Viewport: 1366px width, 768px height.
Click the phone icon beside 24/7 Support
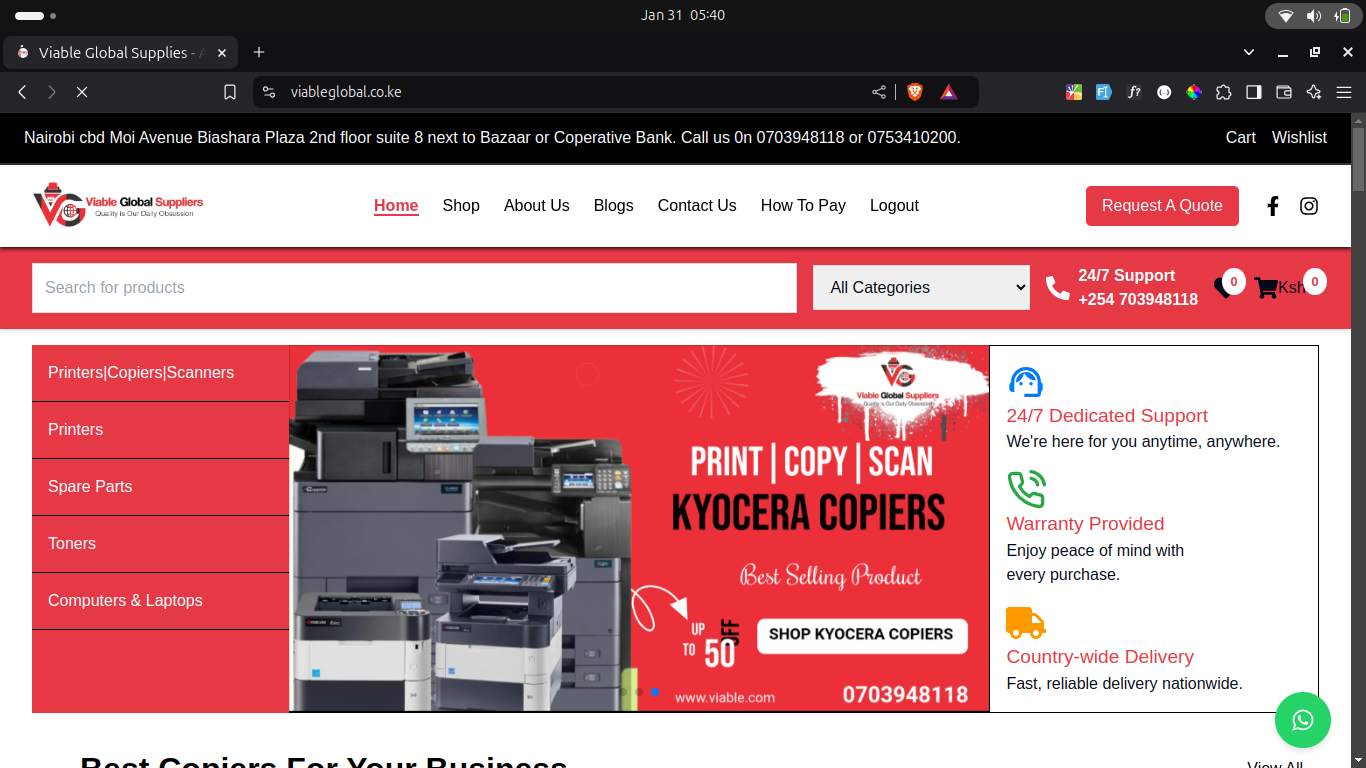pos(1057,288)
